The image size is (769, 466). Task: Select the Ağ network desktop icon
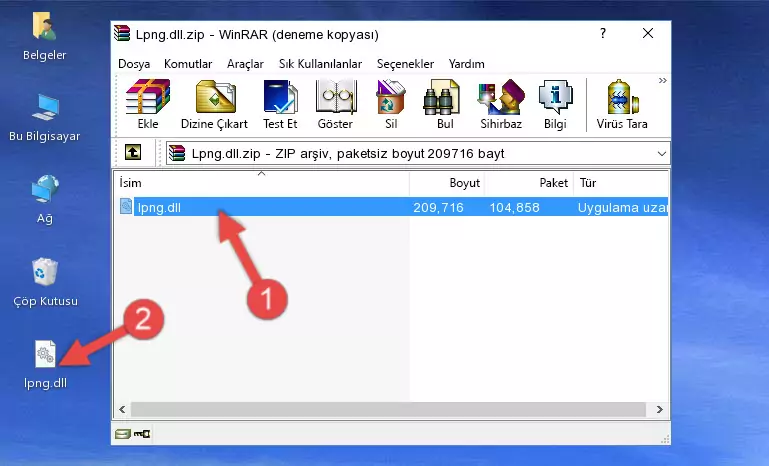pyautogui.click(x=45, y=200)
